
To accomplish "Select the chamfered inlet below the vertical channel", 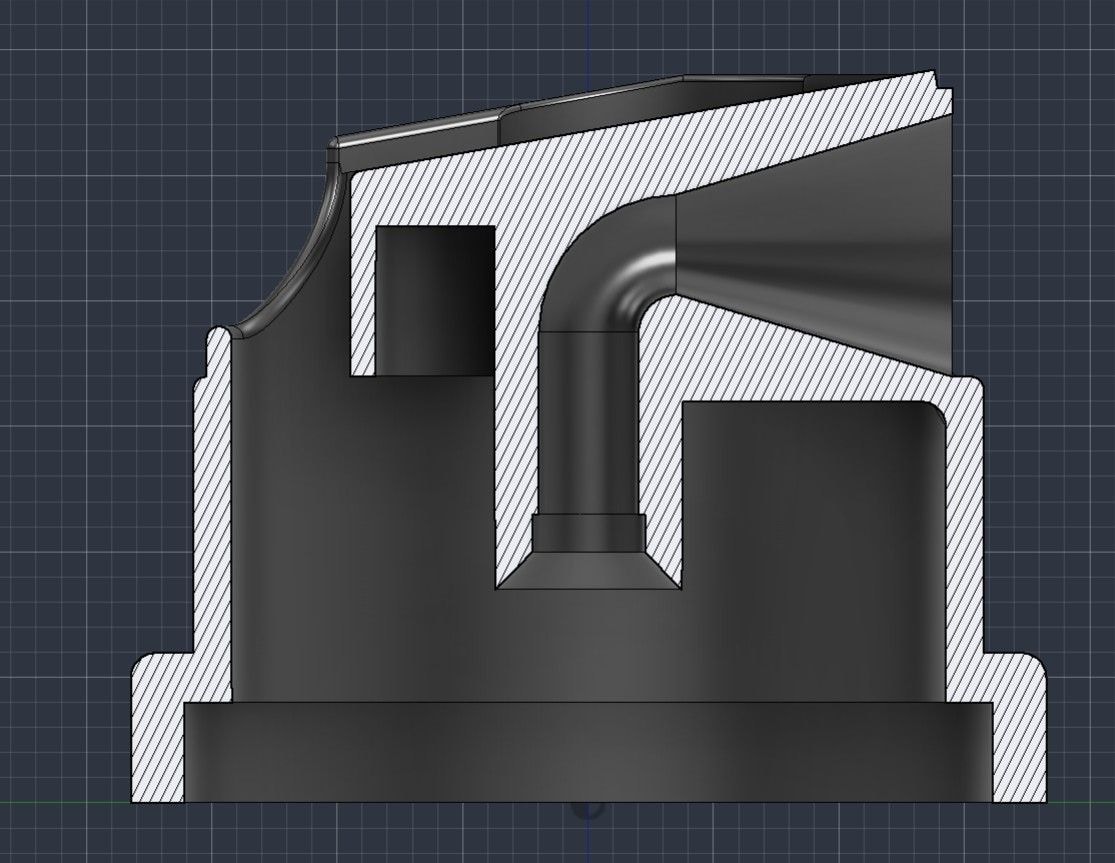I will (x=587, y=570).
